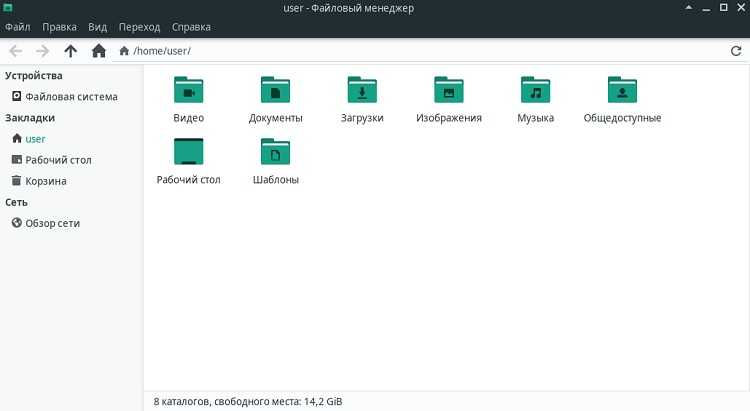The image size is (750, 411).
Task: Maximize the file manager window
Action: click(724, 7)
